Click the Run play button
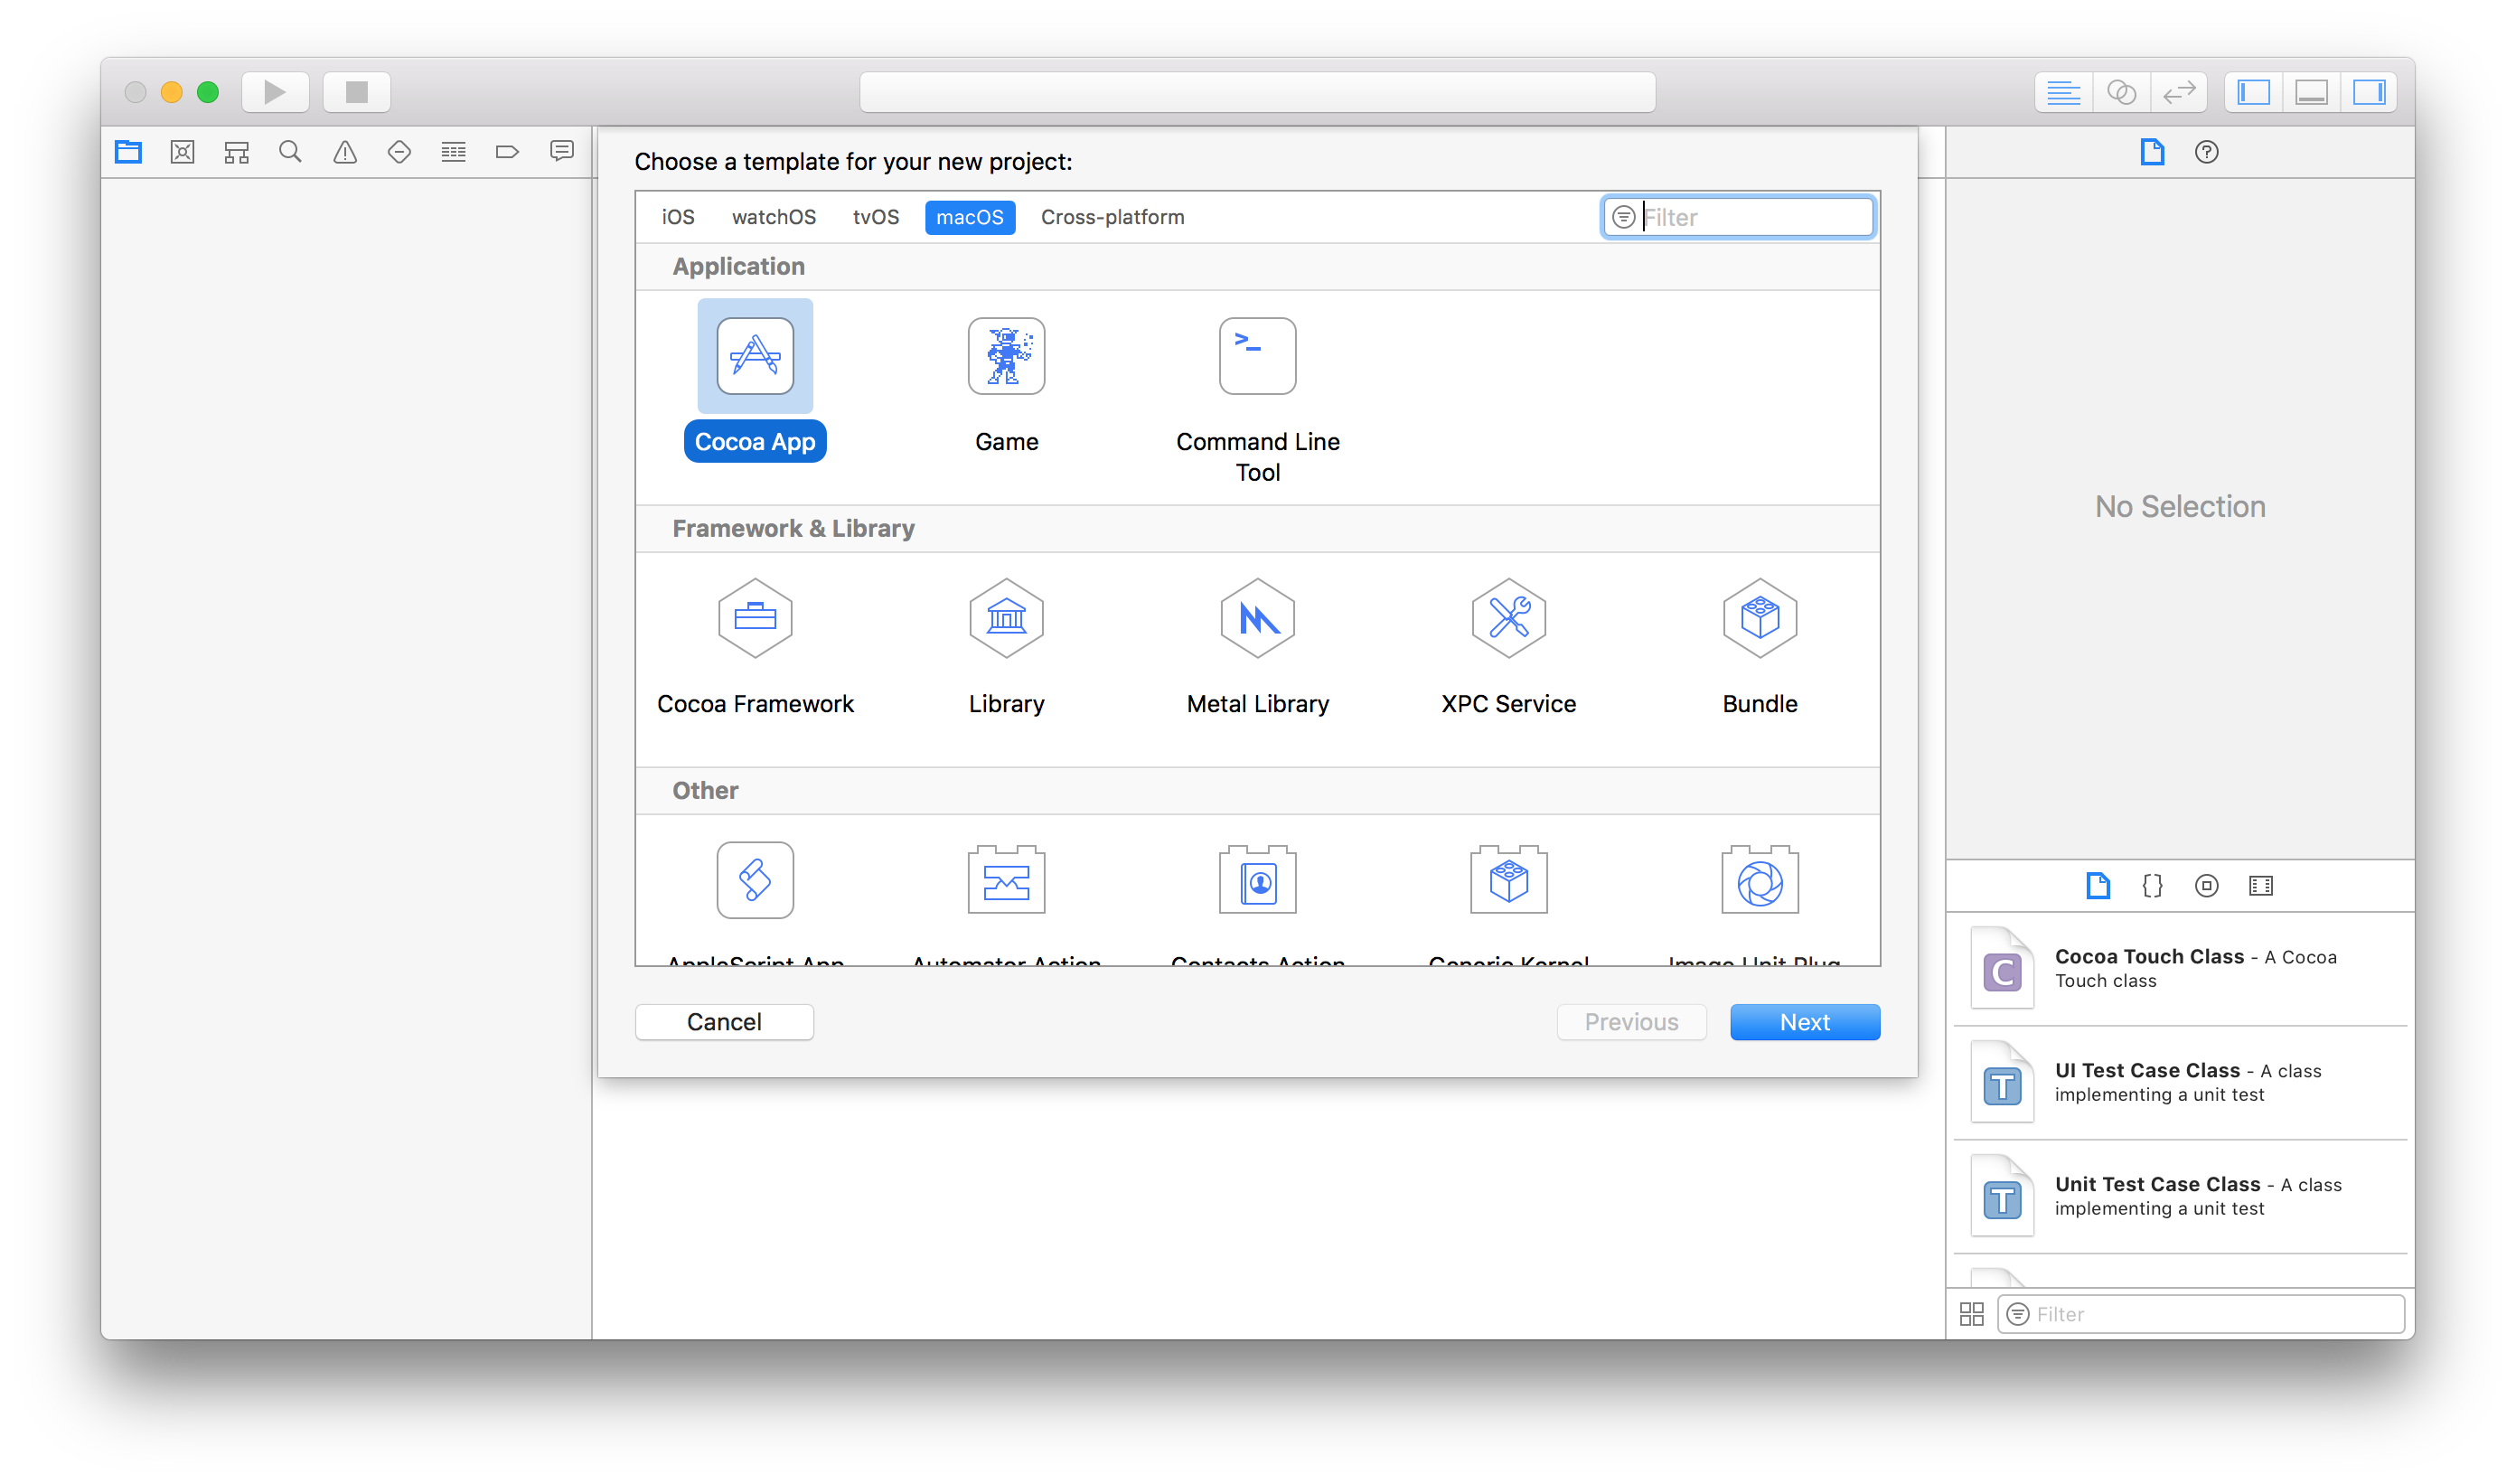The height and width of the screenshot is (1484, 2516). (275, 92)
